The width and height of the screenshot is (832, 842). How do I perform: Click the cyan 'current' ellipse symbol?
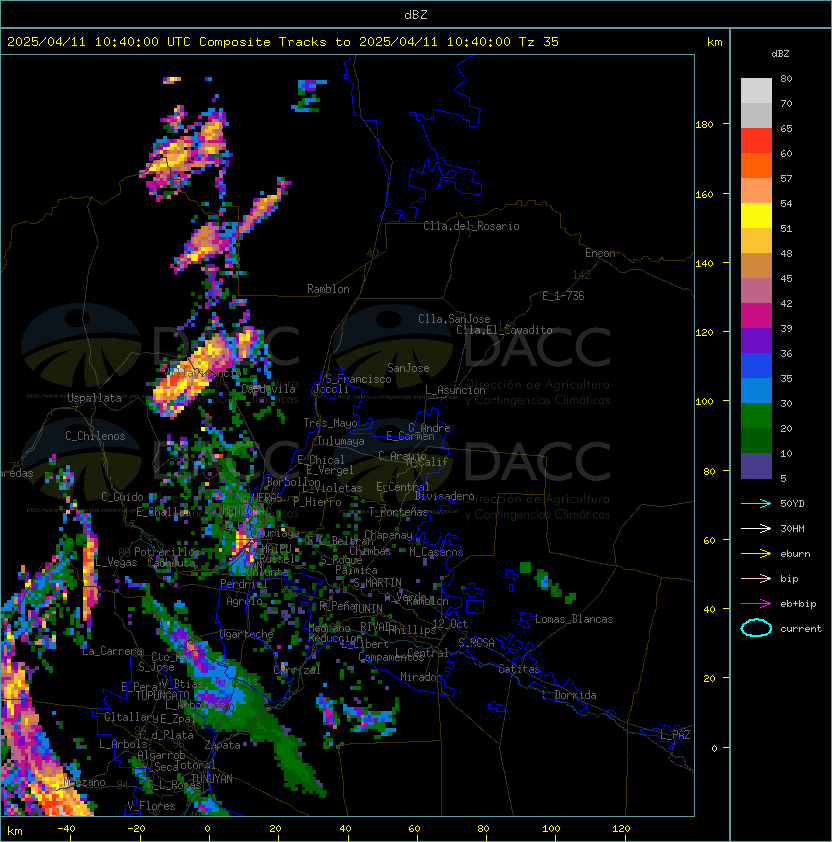coord(756,628)
